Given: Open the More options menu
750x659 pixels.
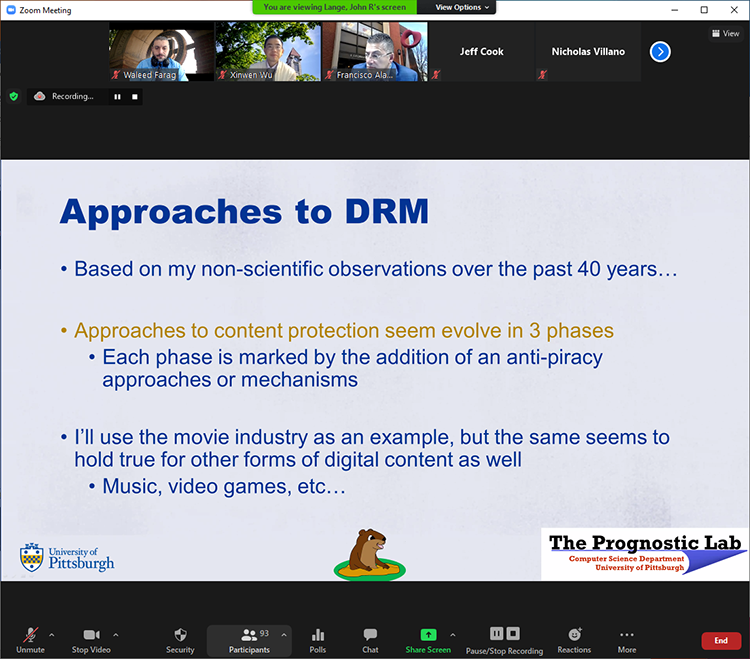Looking at the screenshot, I should (x=627, y=640).
